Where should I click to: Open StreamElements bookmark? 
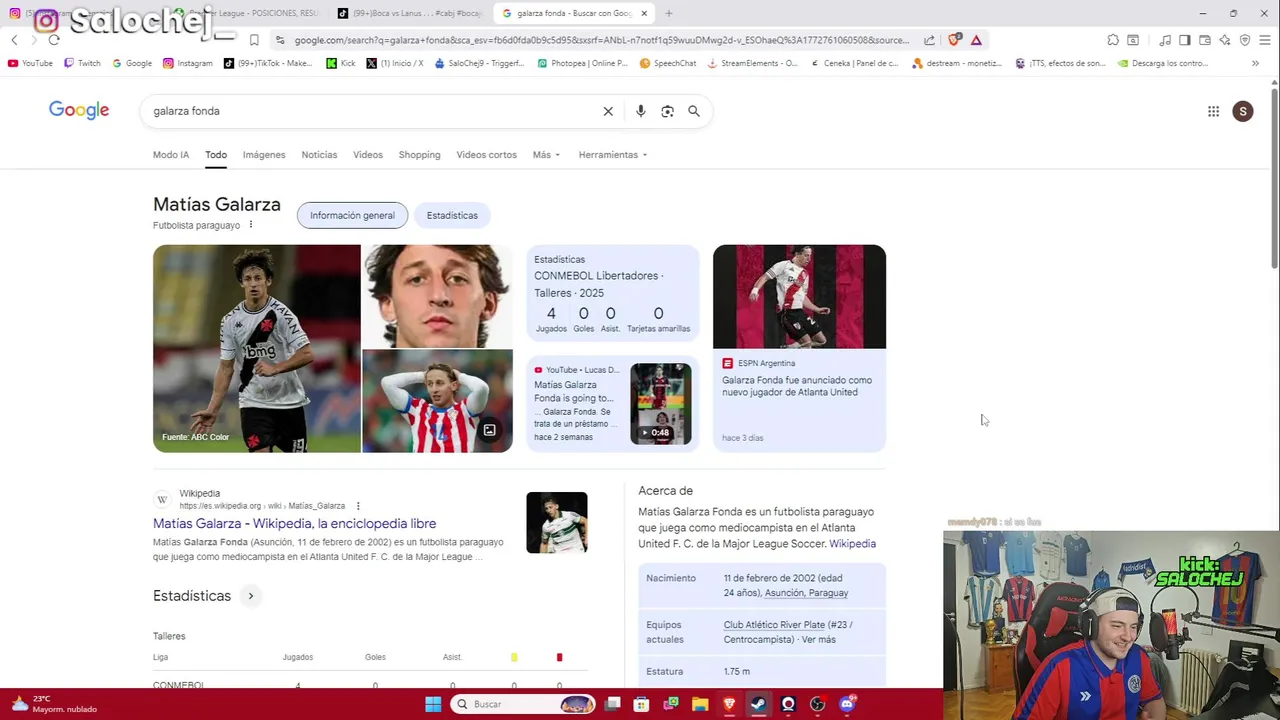coord(752,63)
